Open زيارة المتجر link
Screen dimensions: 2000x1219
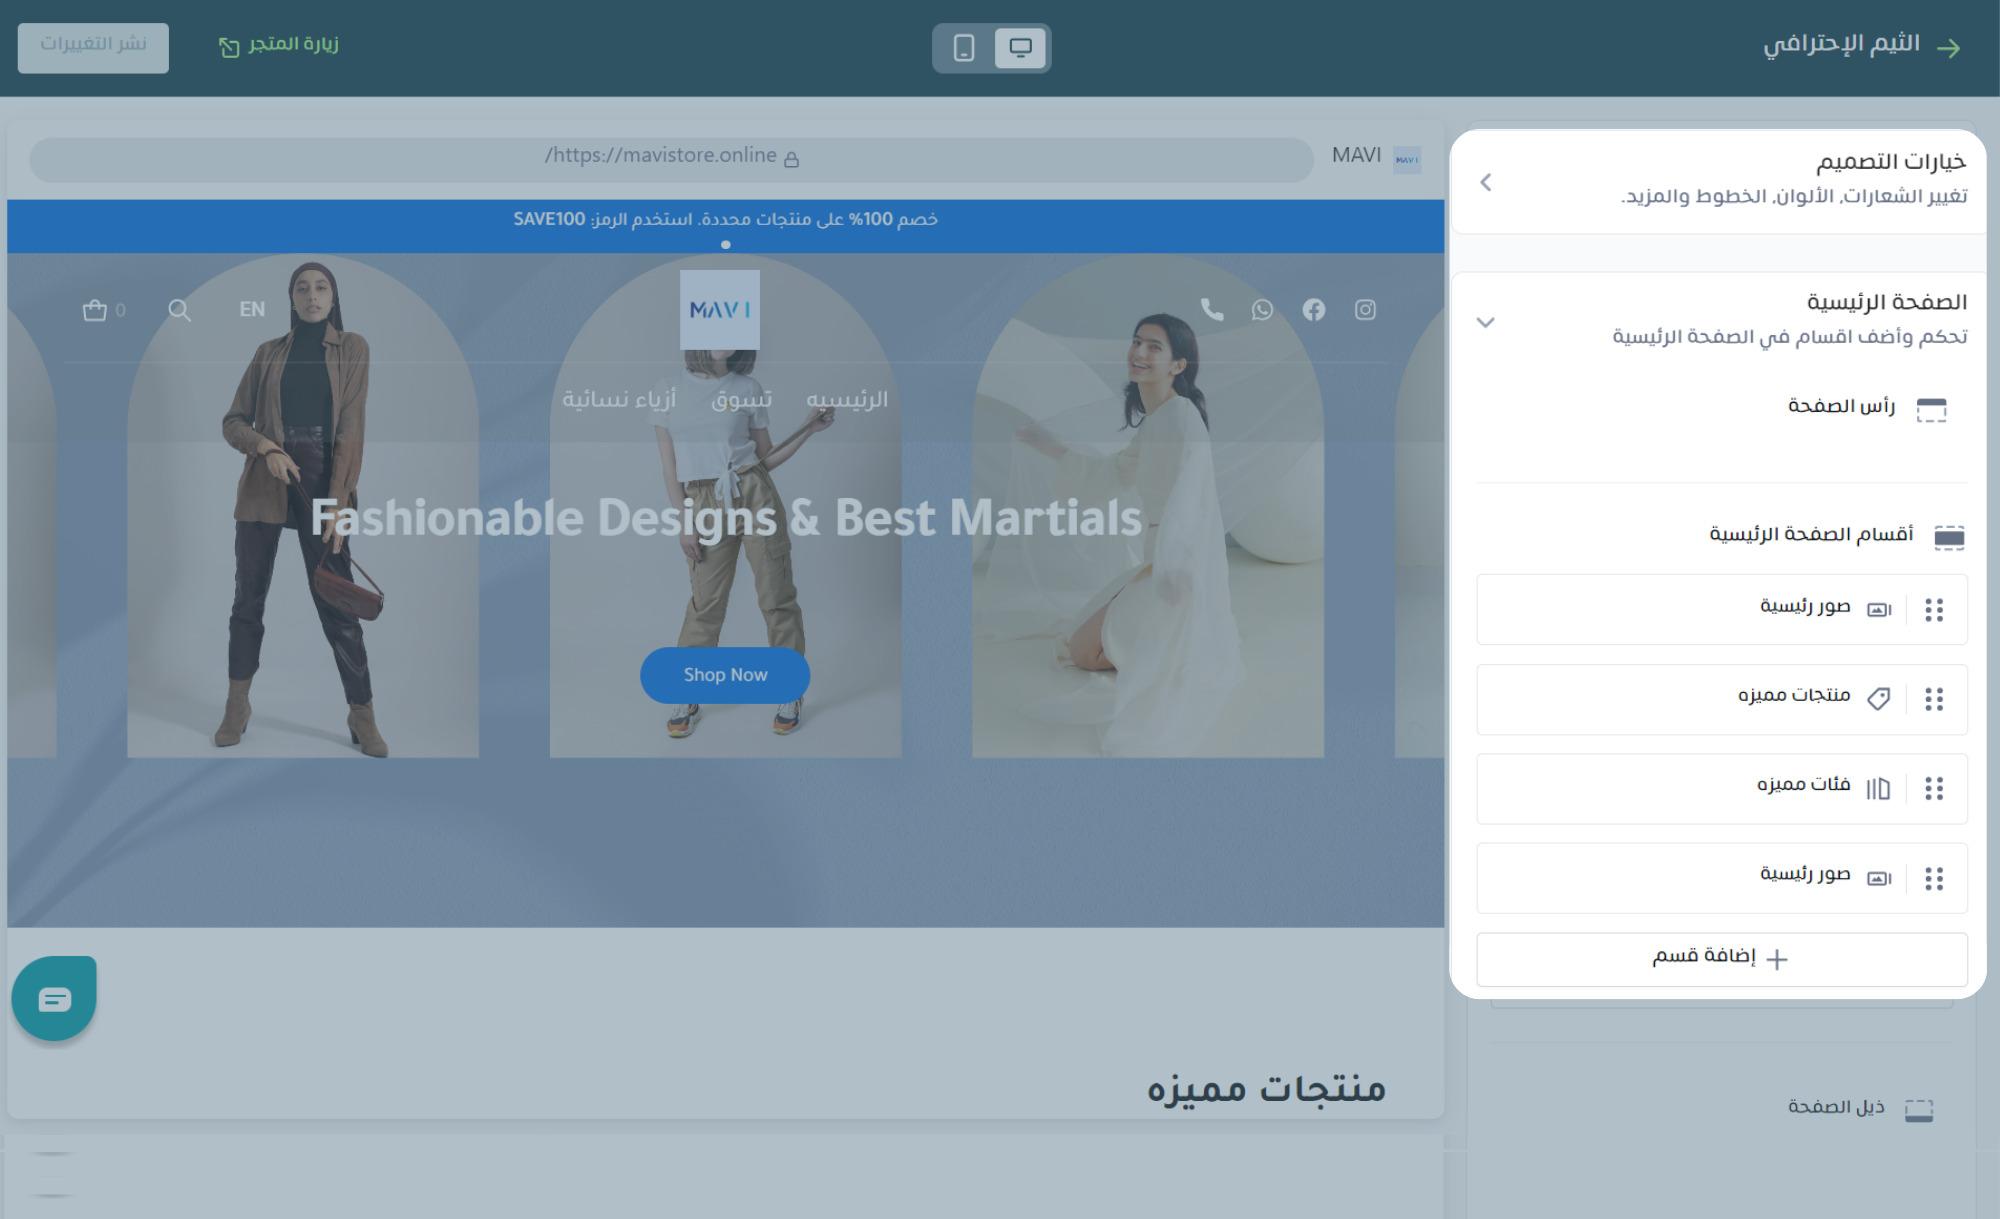click(x=279, y=45)
